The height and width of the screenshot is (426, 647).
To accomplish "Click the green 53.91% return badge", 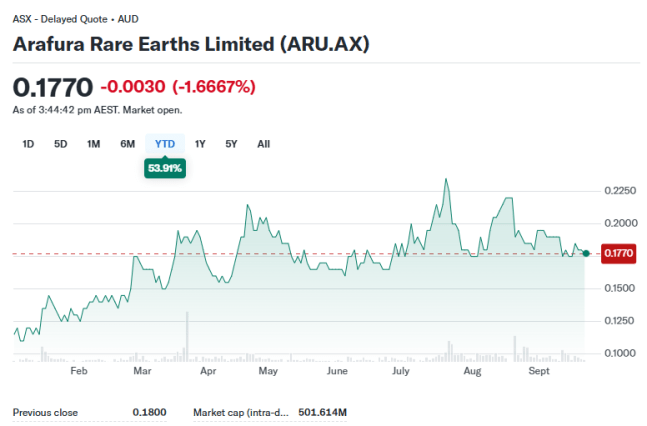I will [165, 169].
